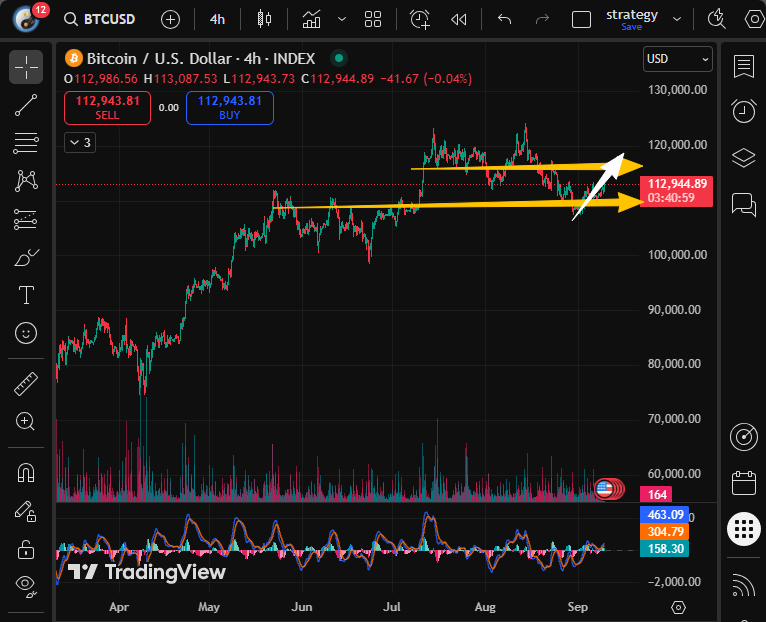Toggle hide all drawings eye icon
This screenshot has width=766, height=622.
coord(26,585)
